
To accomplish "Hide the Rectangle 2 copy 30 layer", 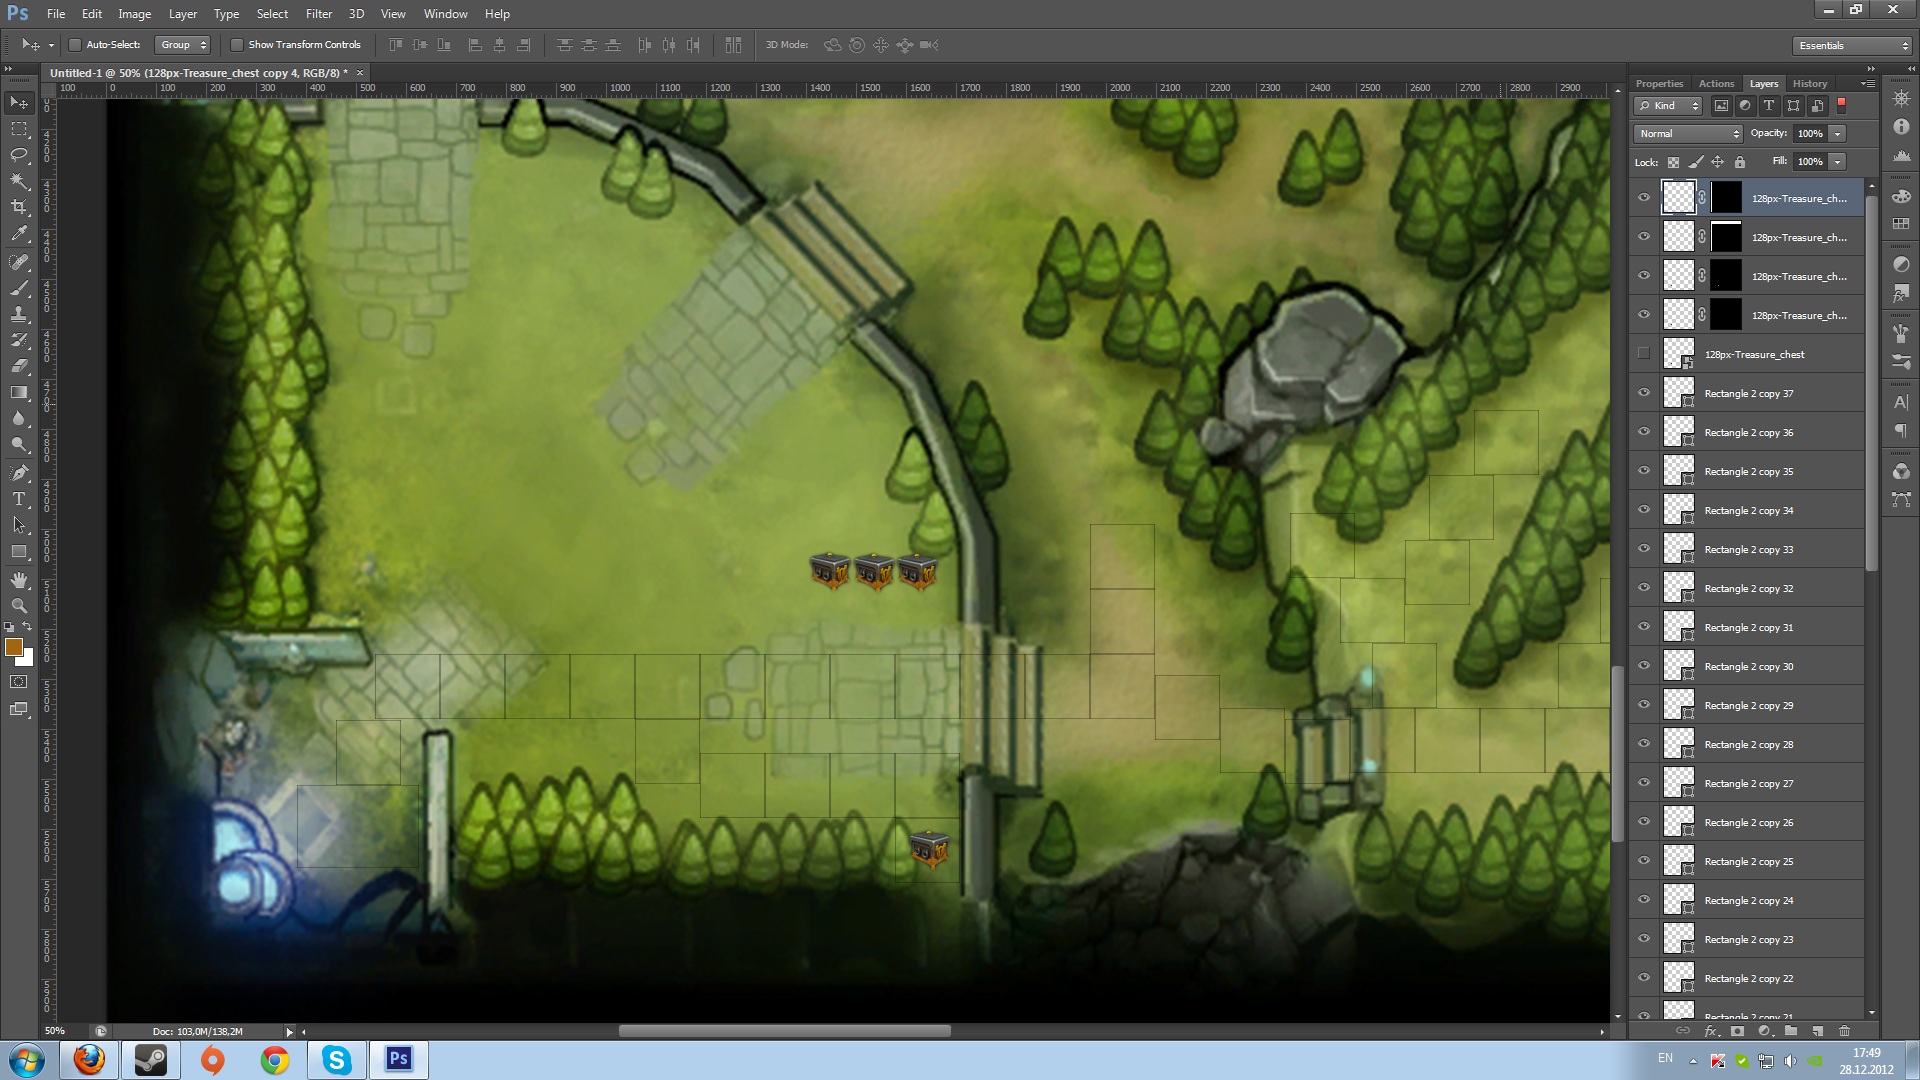I will (x=1644, y=666).
